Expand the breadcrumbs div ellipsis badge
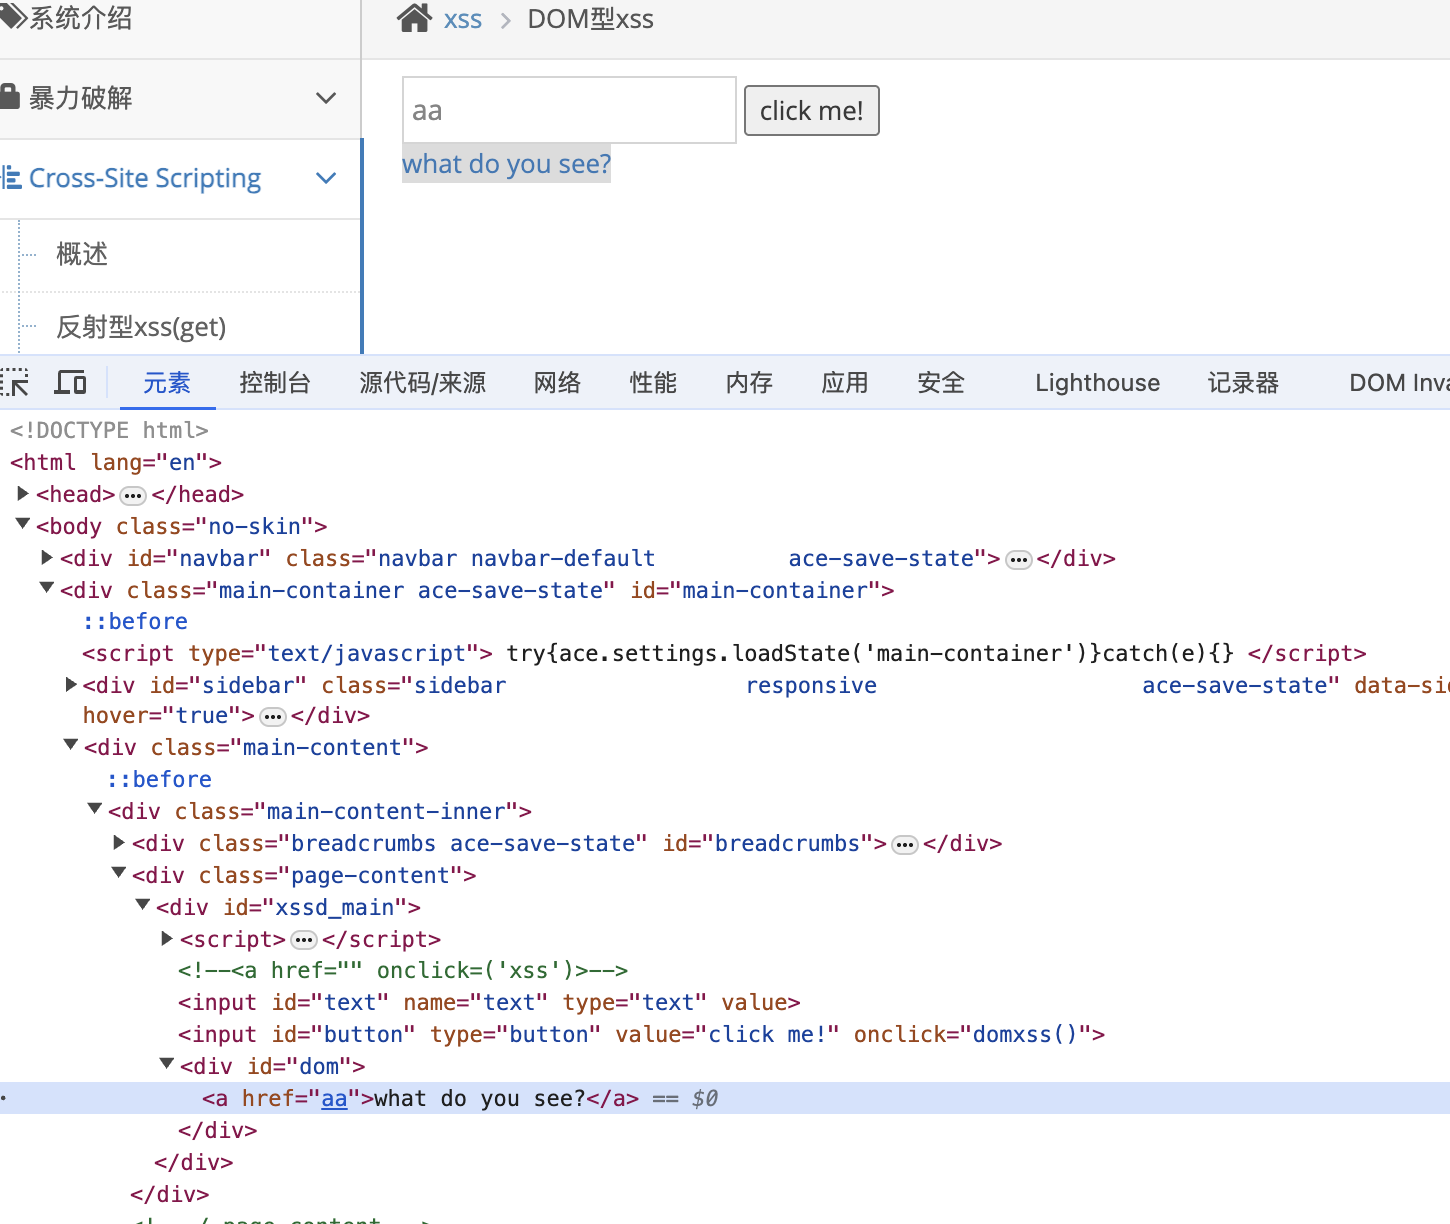Image resolution: width=1450 pixels, height=1224 pixels. tap(905, 845)
